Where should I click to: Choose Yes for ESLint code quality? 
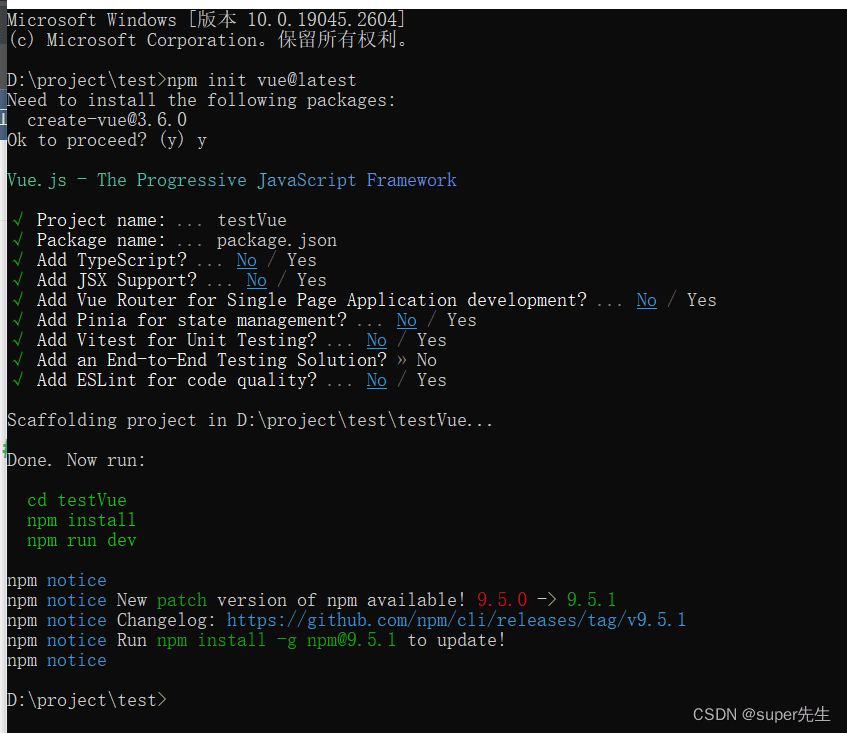coord(431,380)
